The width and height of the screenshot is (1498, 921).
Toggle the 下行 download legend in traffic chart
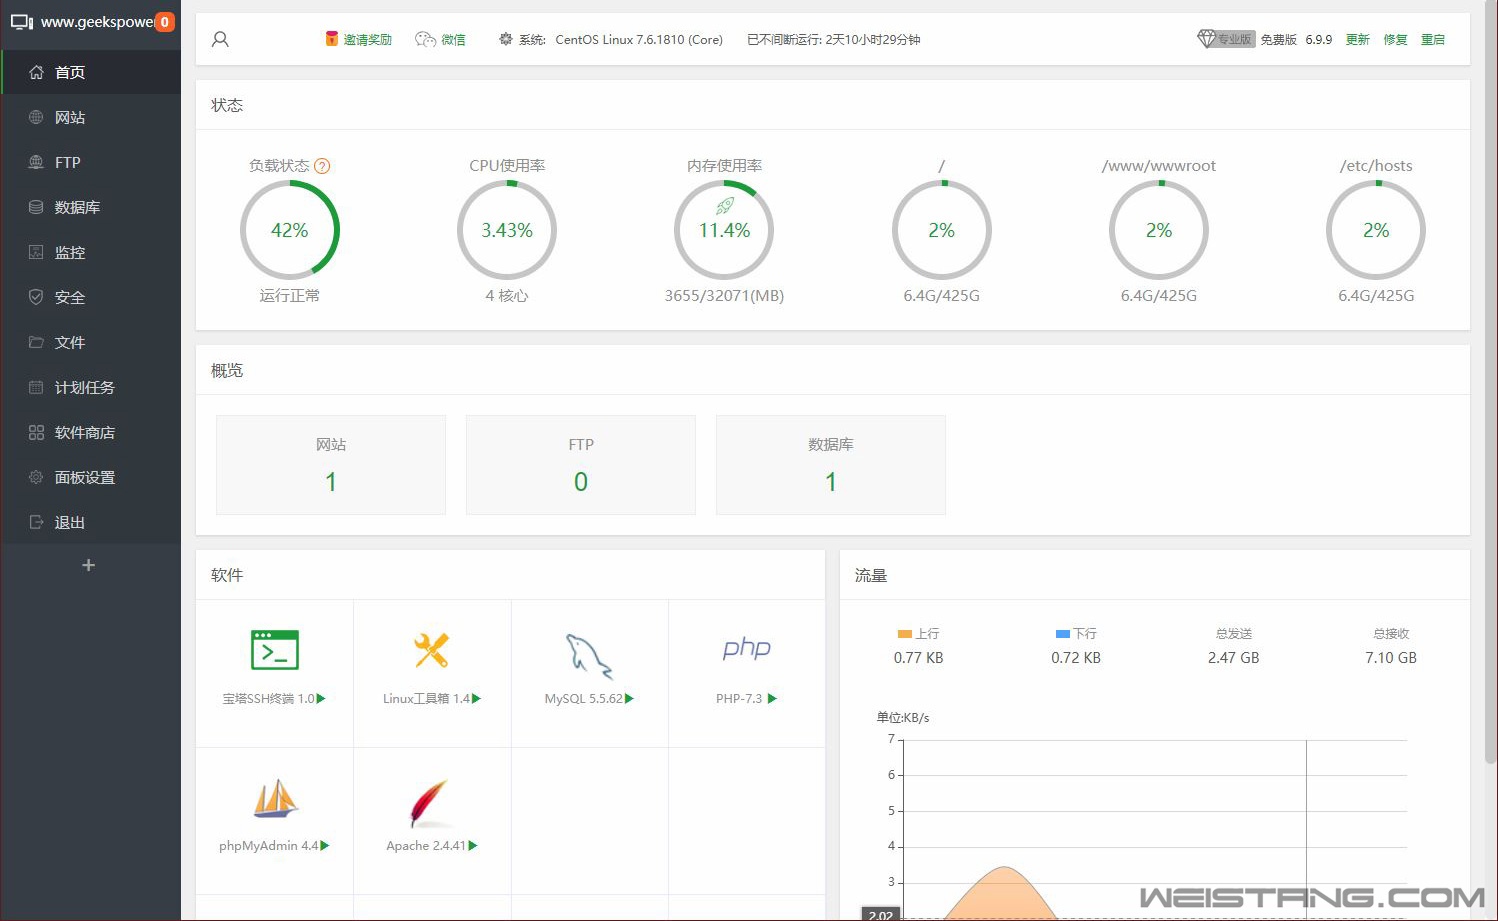[x=1075, y=634]
